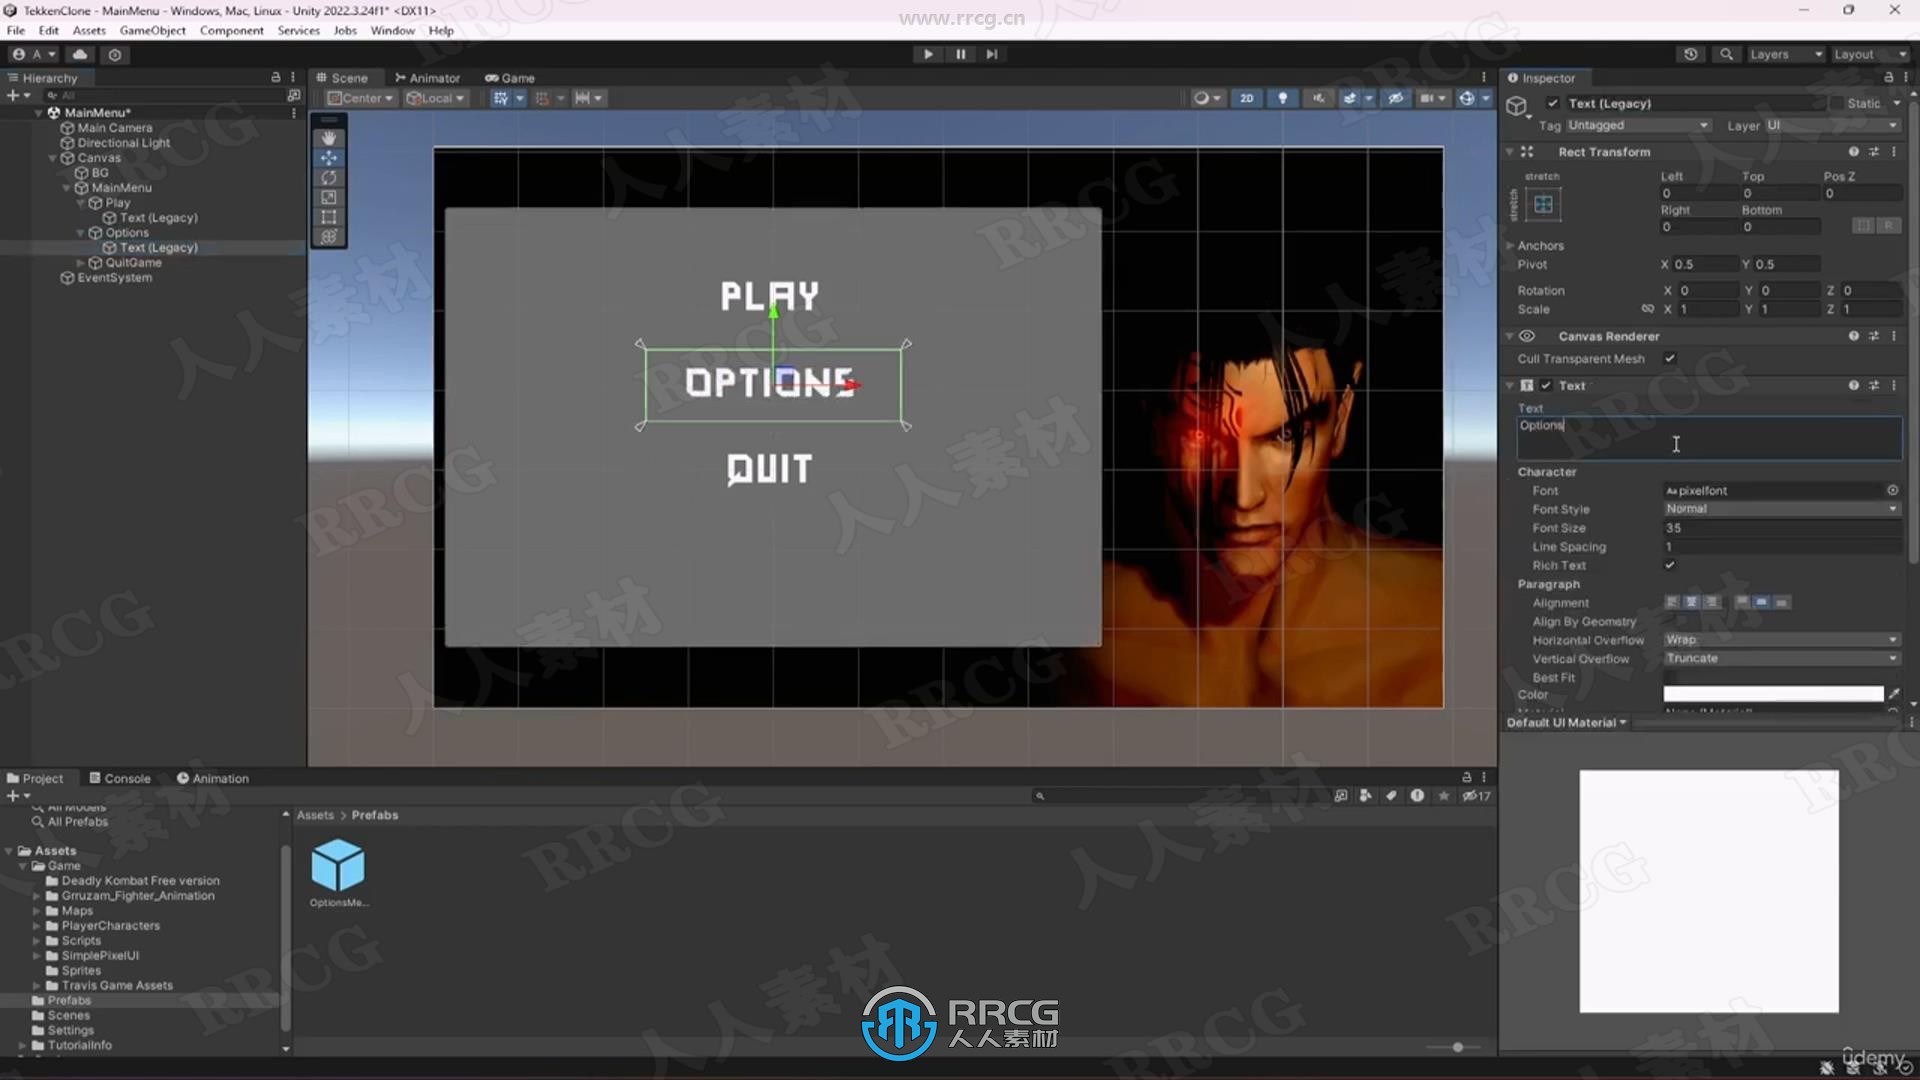The width and height of the screenshot is (1920, 1080).
Task: Adjust the Project icon size slider
Action: pos(1458,1047)
